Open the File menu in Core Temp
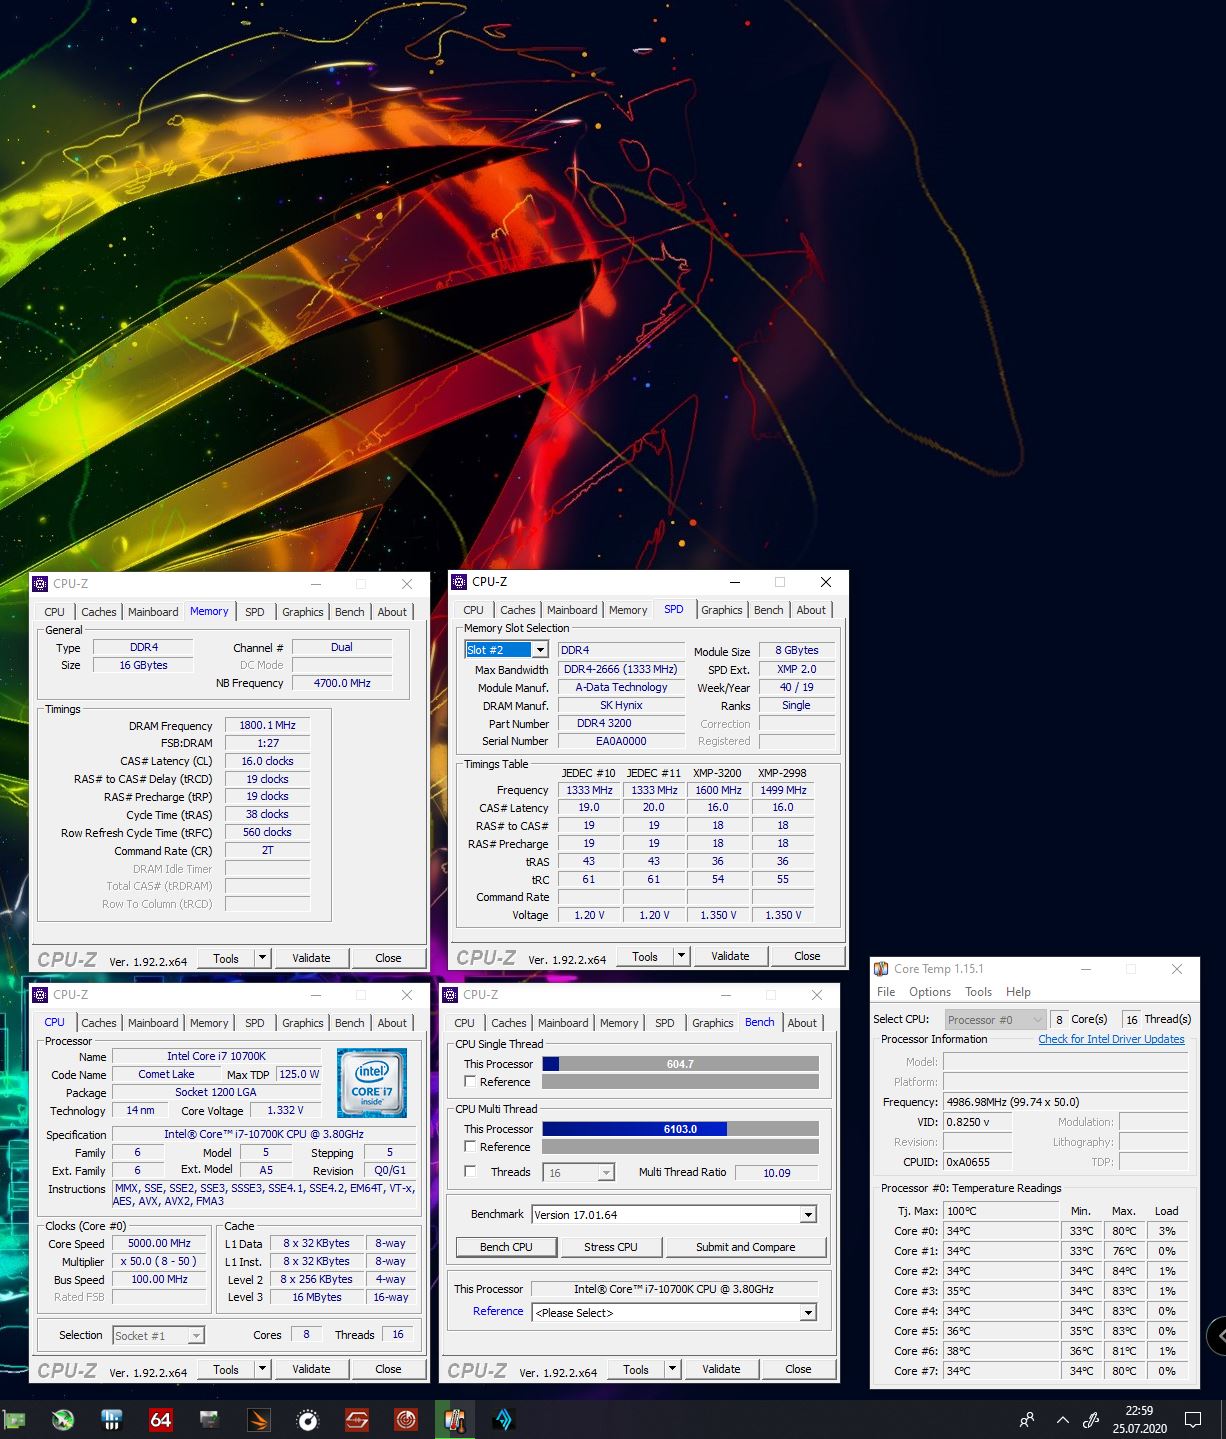Screen dimensions: 1226x1439 point(886,992)
